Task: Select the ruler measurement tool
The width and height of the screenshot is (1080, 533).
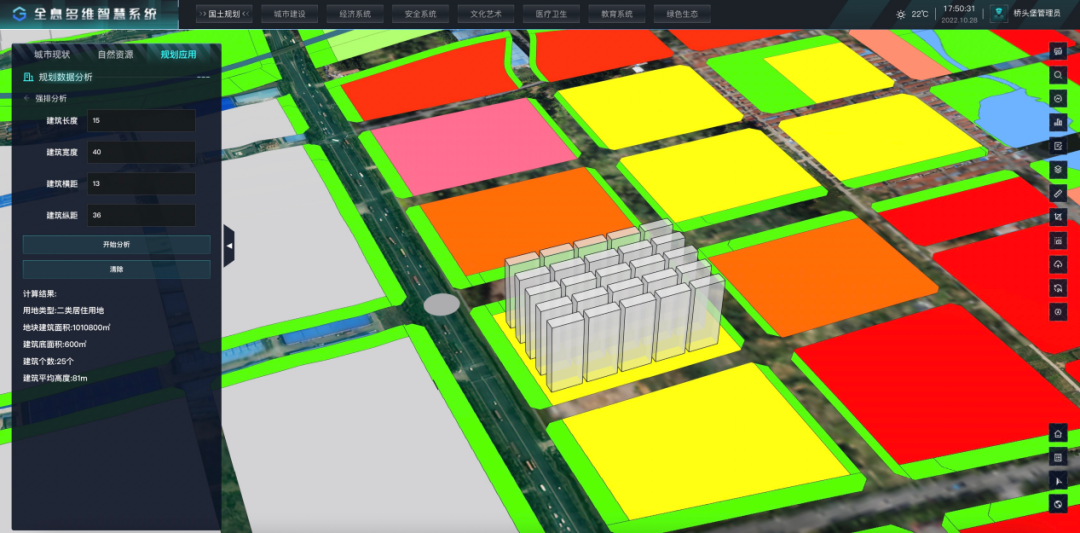Action: (1058, 193)
